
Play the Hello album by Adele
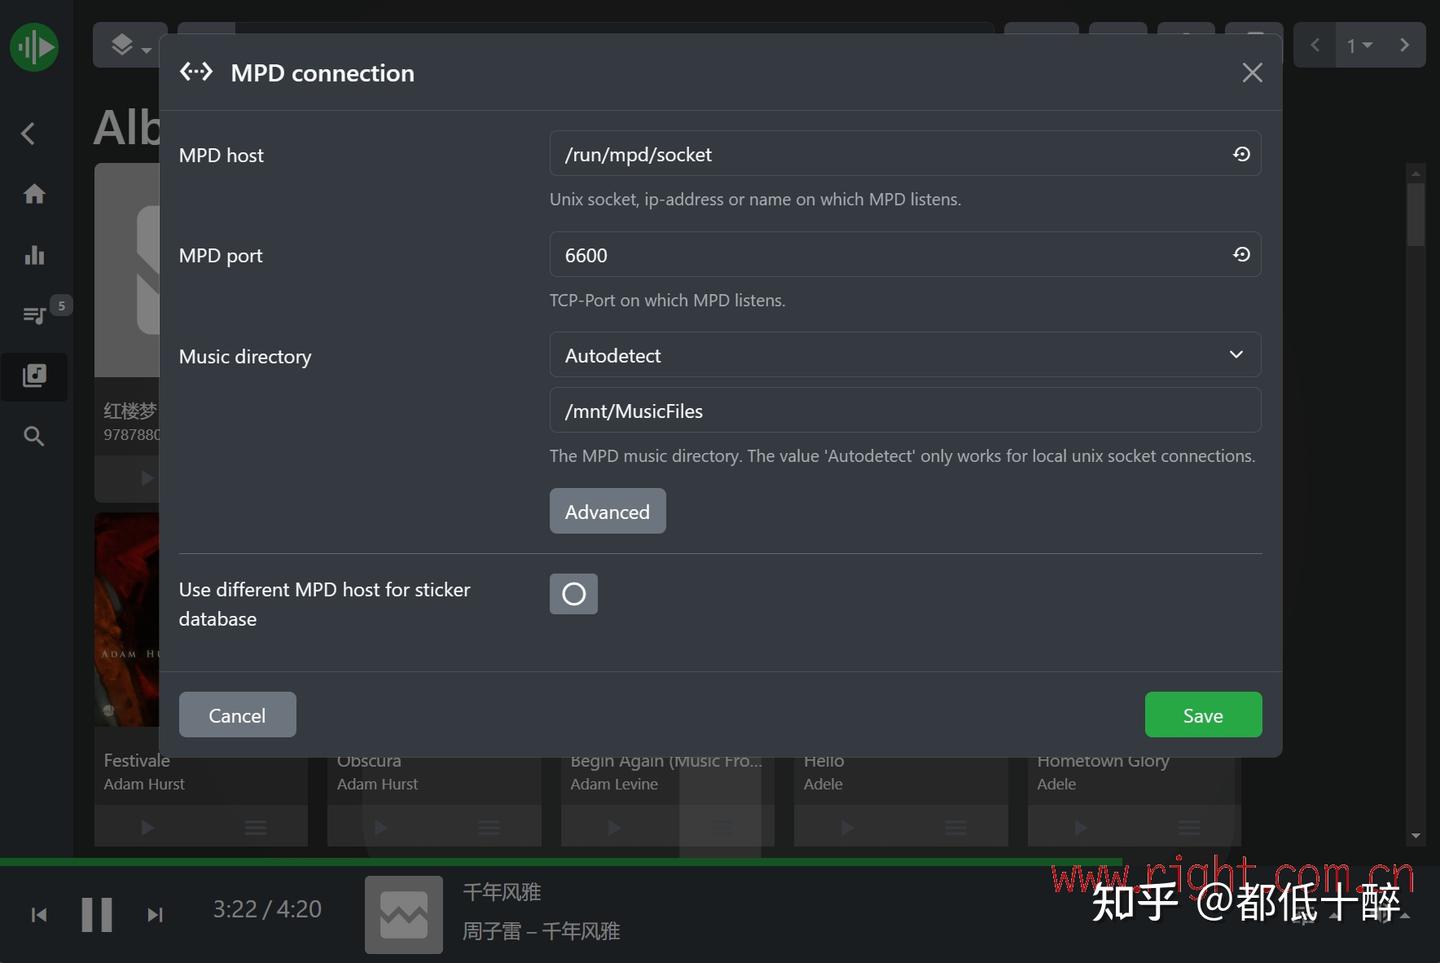[x=847, y=827]
